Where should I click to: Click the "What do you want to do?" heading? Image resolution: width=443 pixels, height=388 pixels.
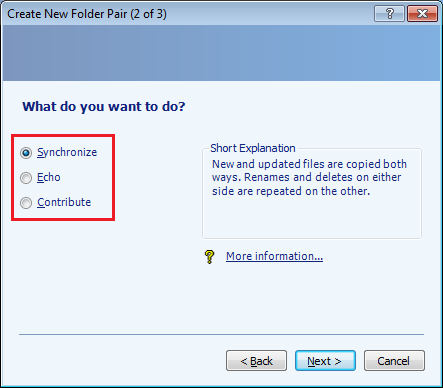pos(104,107)
